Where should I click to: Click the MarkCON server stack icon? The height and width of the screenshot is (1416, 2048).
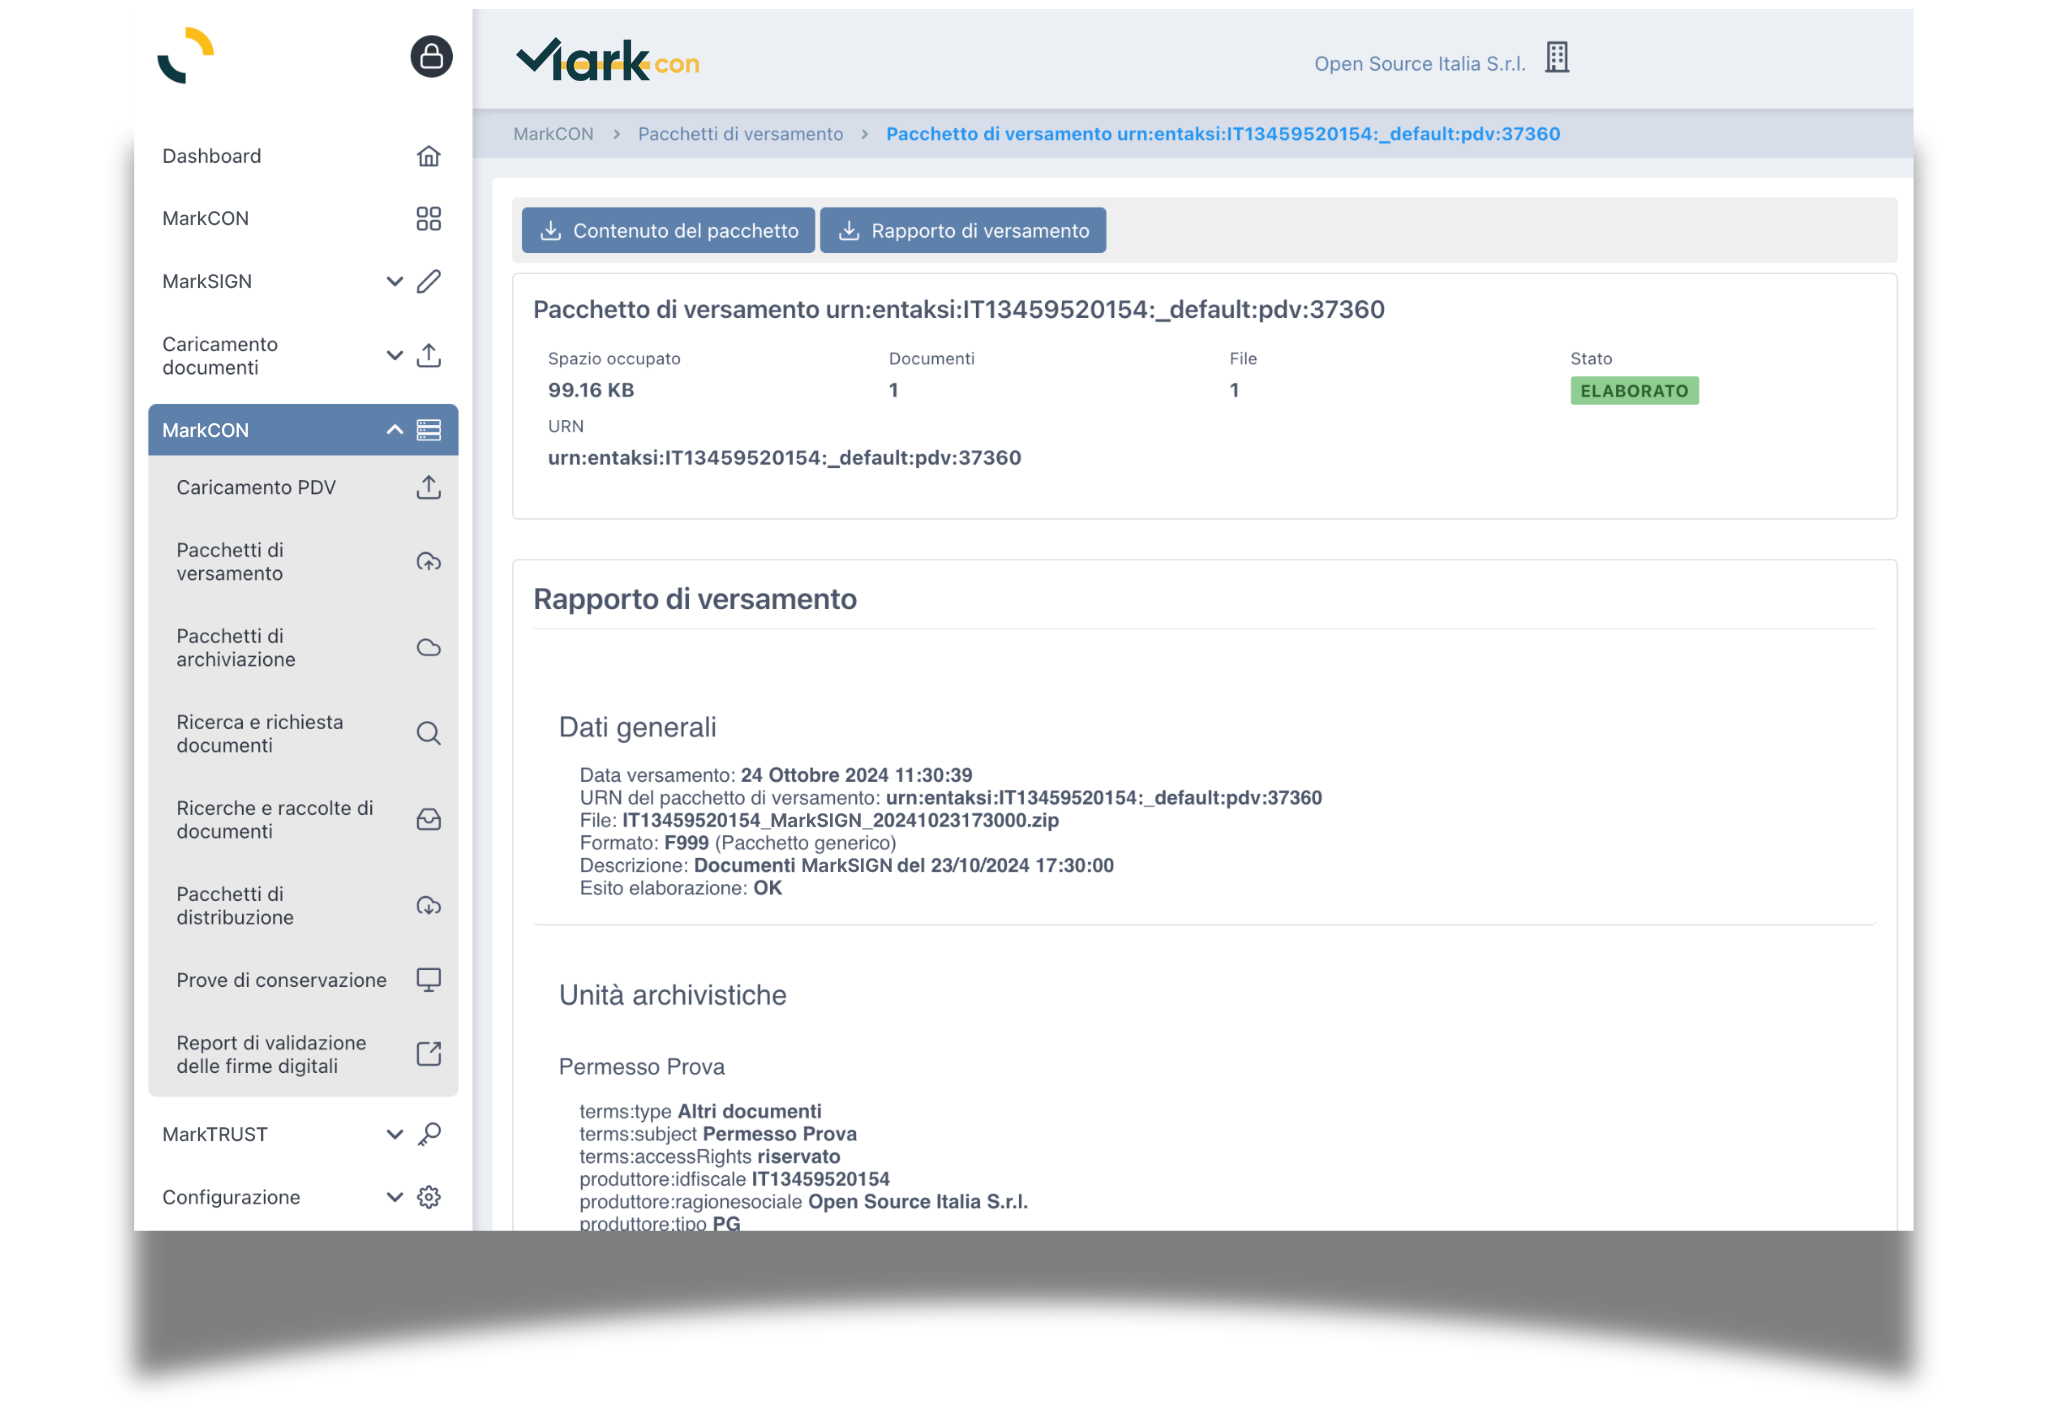coord(429,430)
